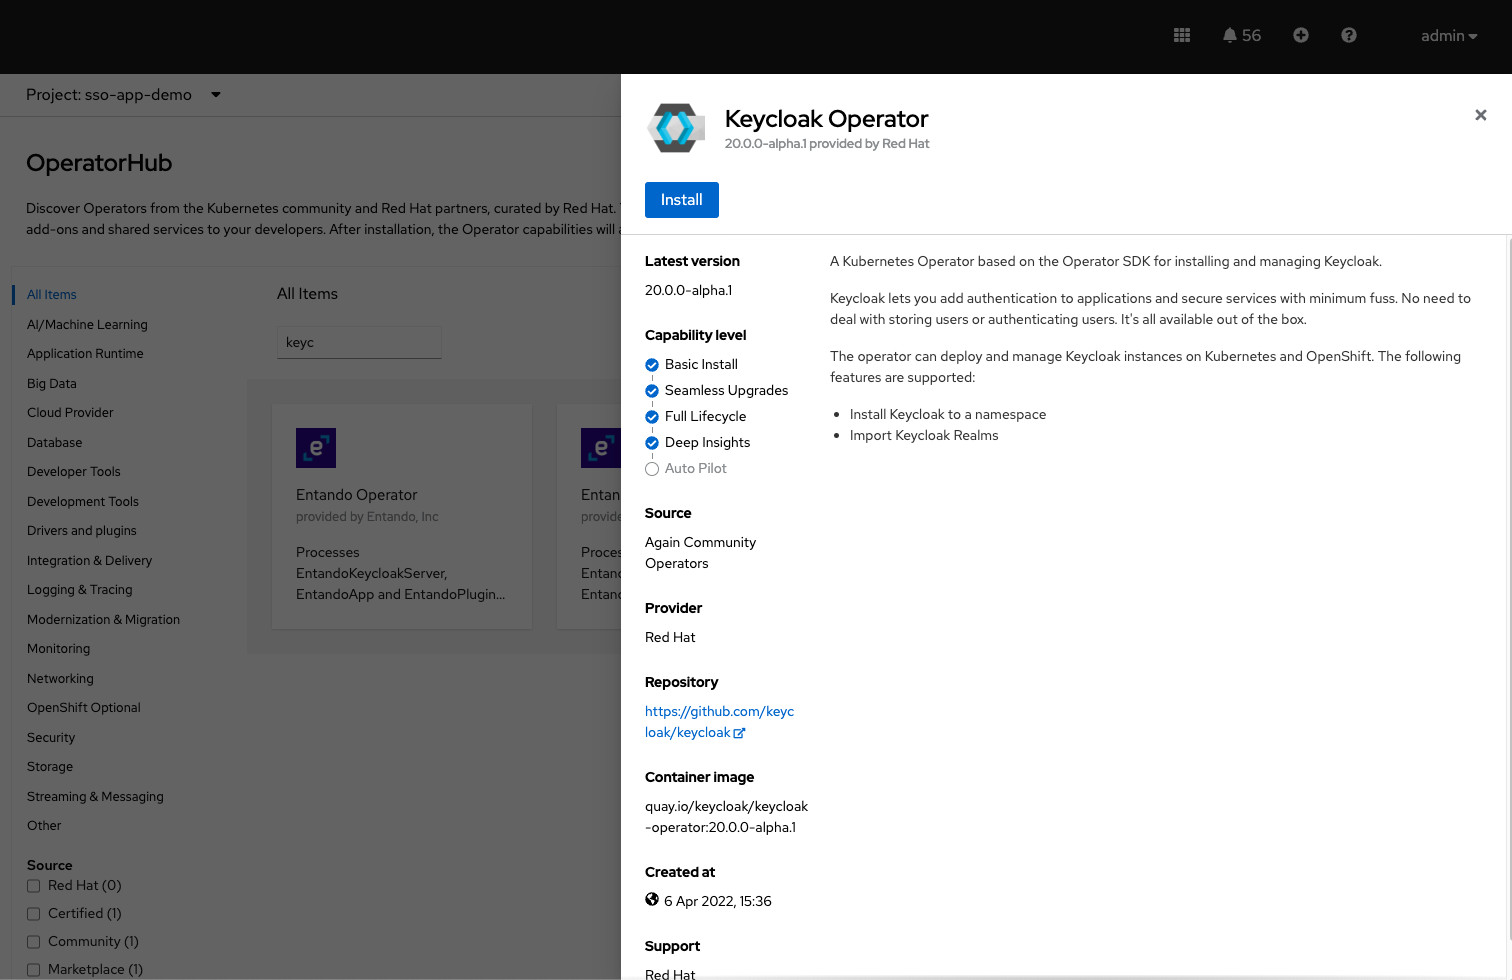Click the plus icon to import YAML
1512x980 pixels.
coord(1301,35)
